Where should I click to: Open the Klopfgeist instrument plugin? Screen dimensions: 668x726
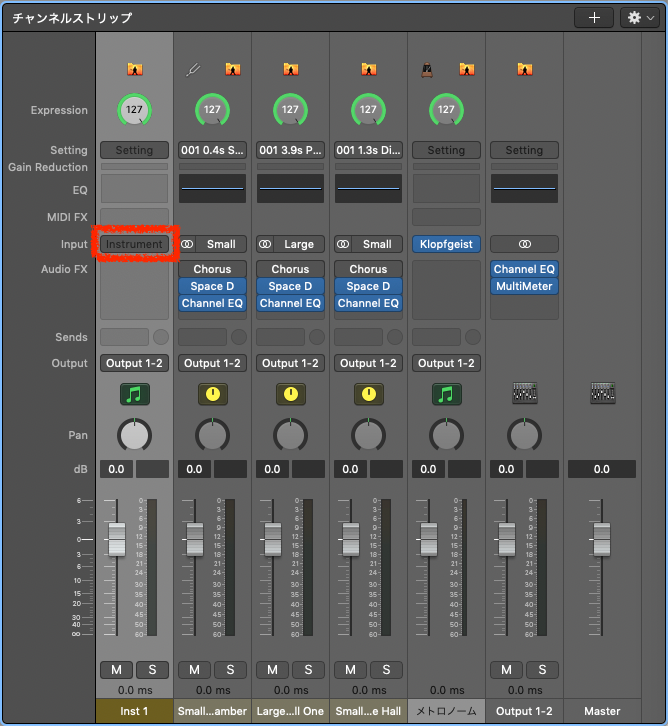446,244
